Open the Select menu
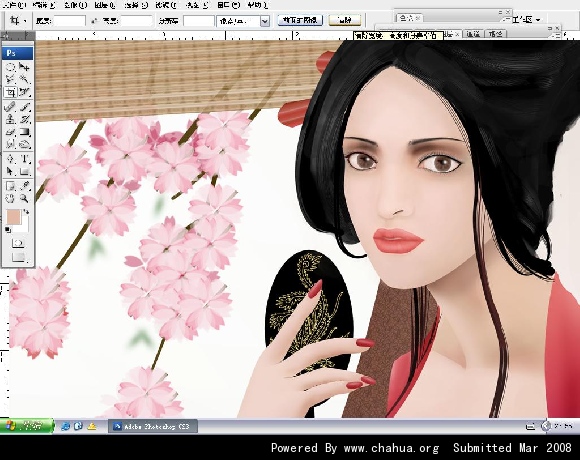The height and width of the screenshot is (460, 580). (x=135, y=5)
